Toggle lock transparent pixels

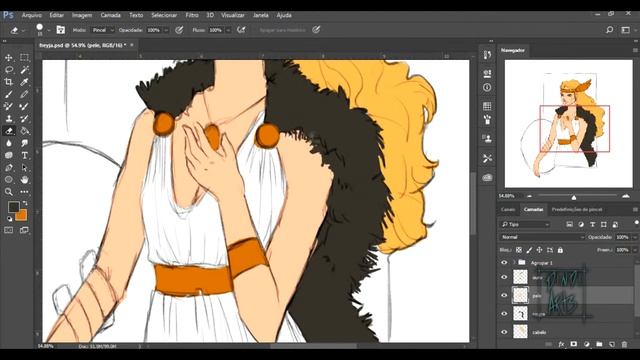click(x=519, y=250)
